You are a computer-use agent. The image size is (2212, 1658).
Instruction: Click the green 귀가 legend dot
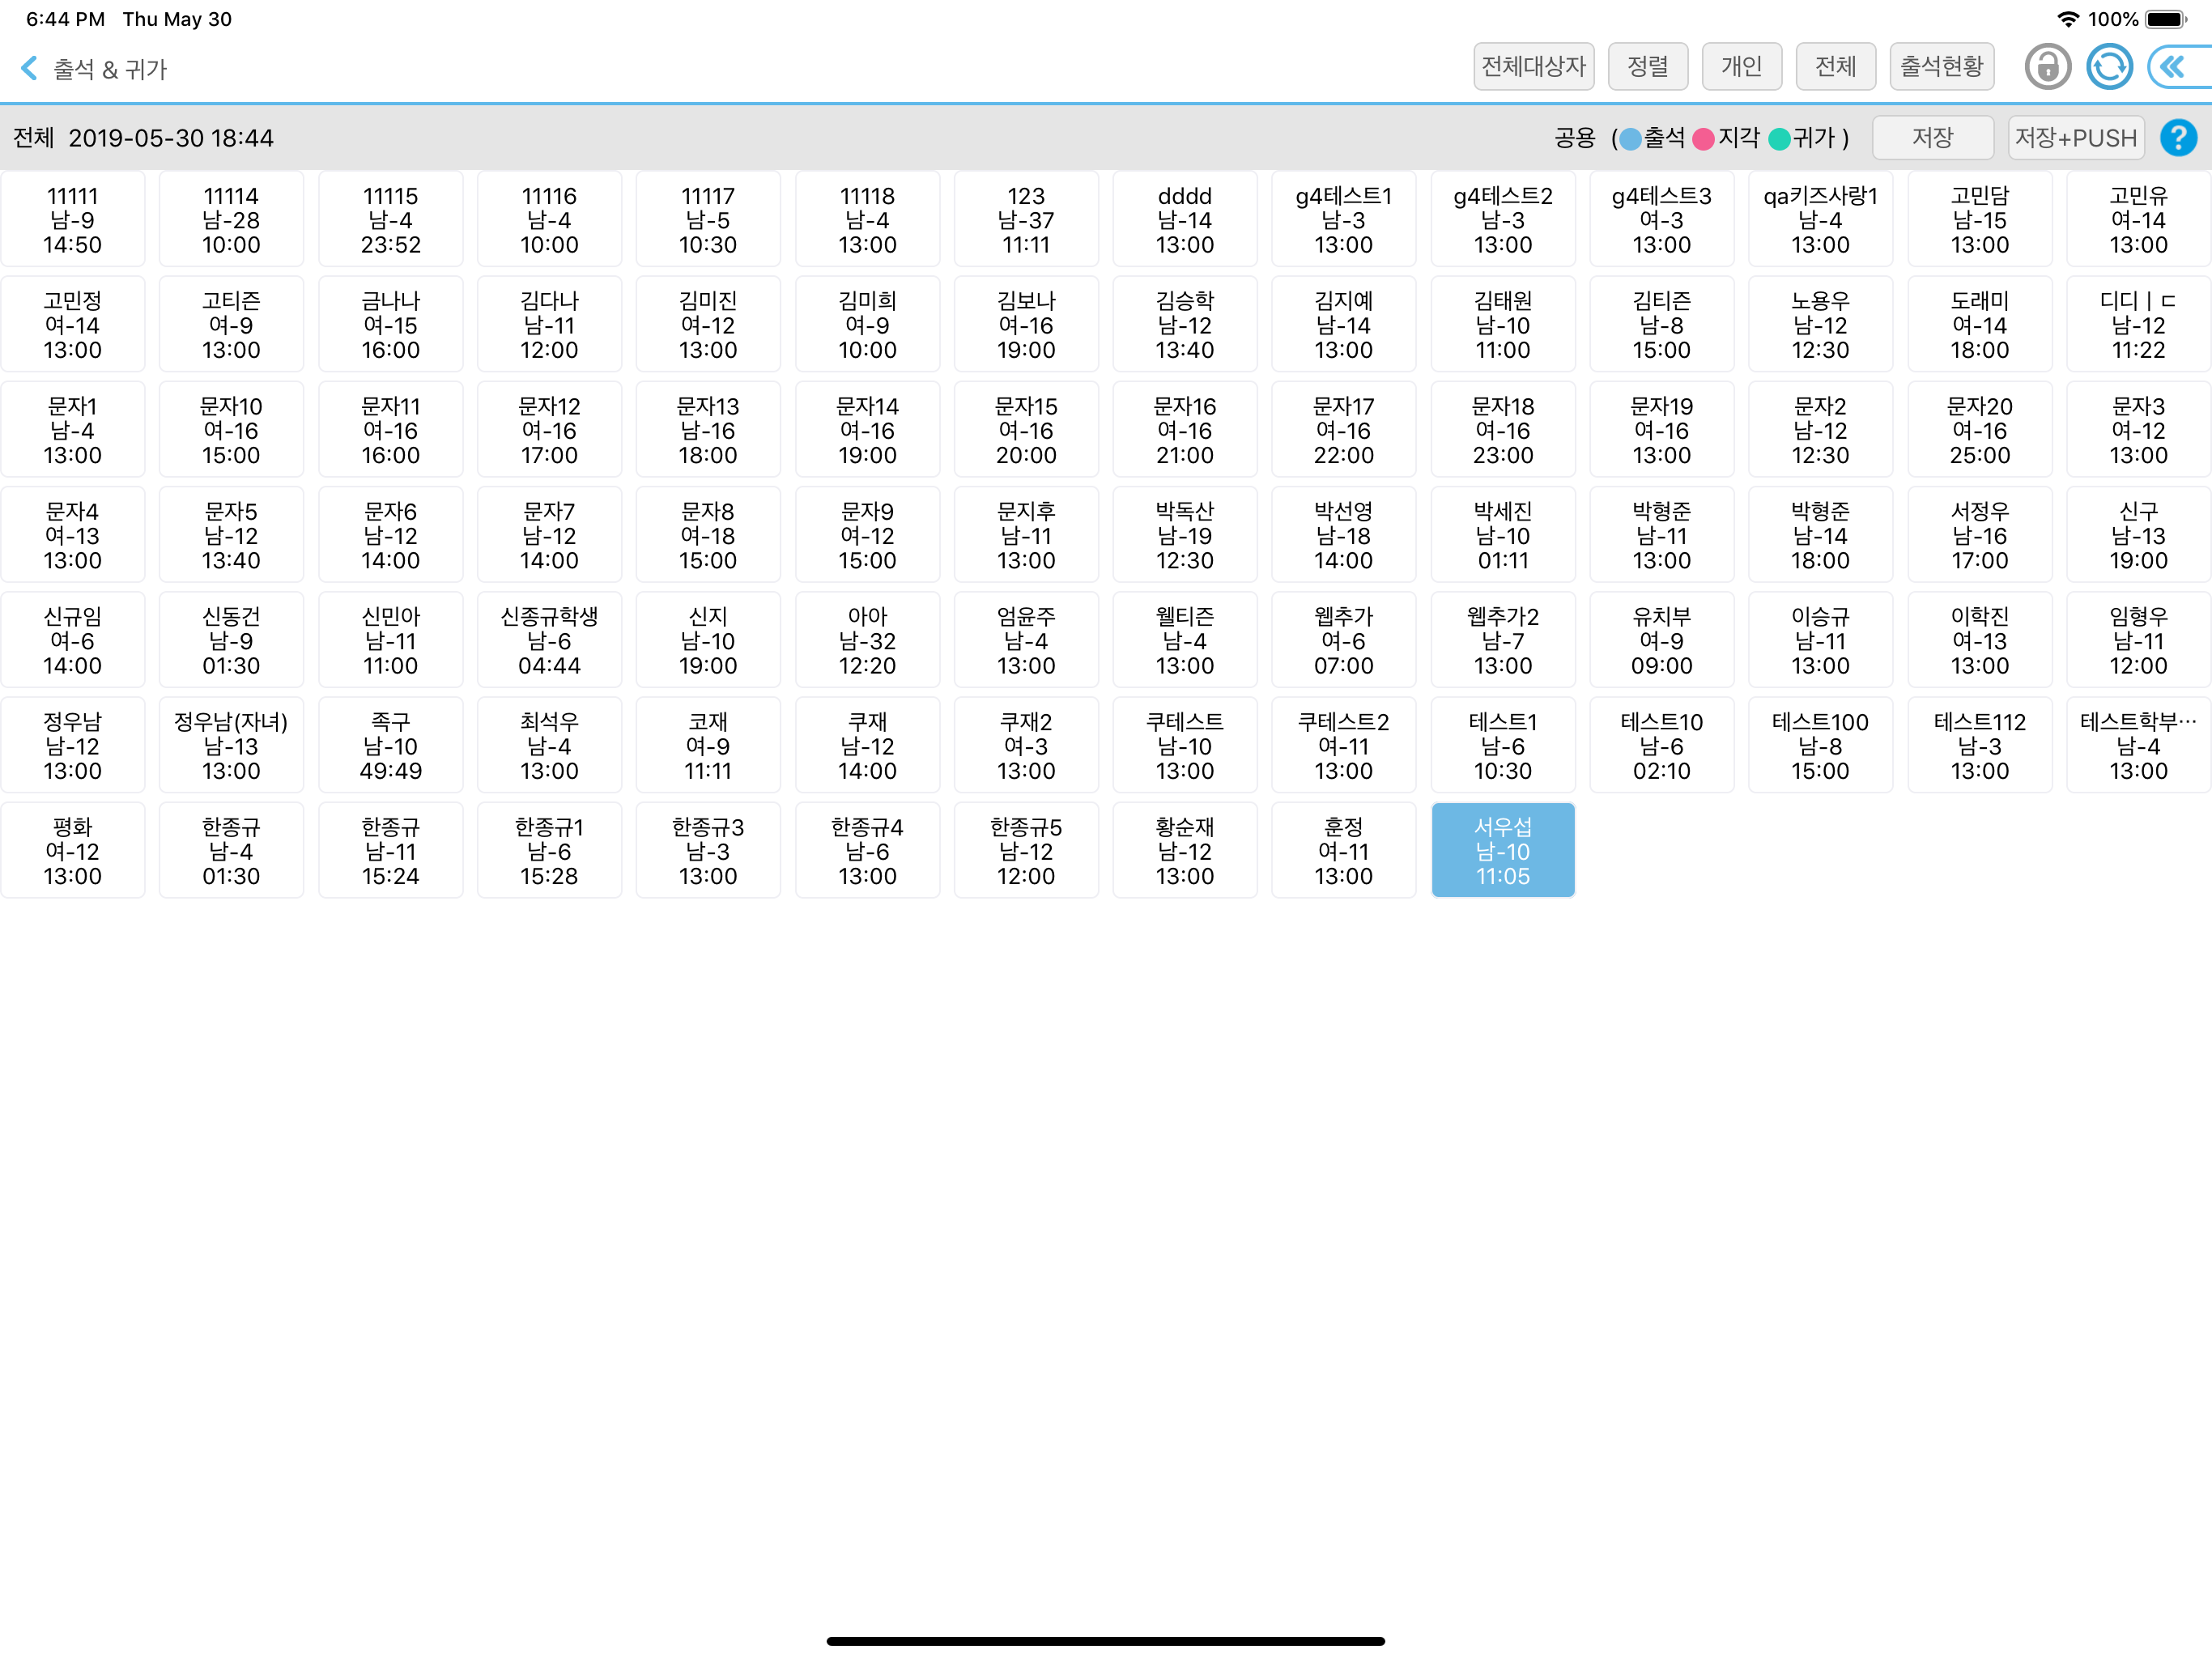click(1779, 139)
